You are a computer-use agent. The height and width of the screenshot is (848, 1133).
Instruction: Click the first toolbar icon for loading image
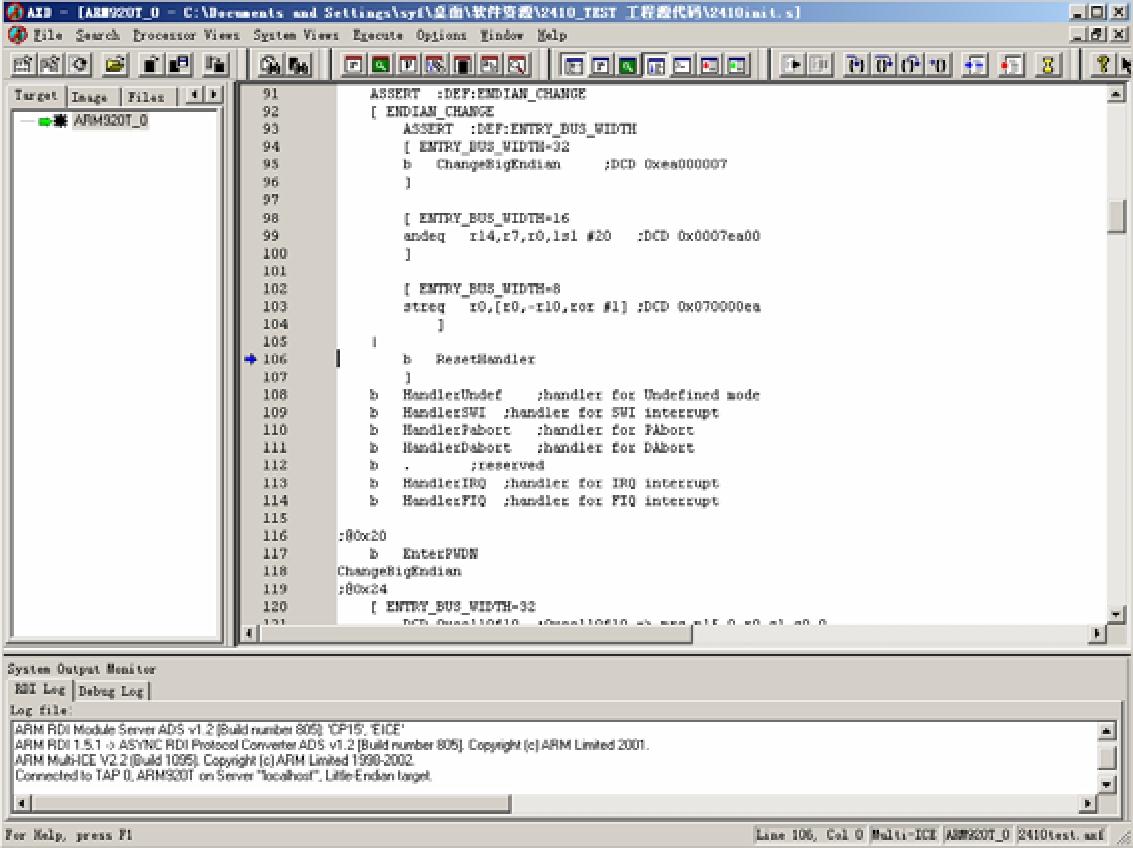22,64
